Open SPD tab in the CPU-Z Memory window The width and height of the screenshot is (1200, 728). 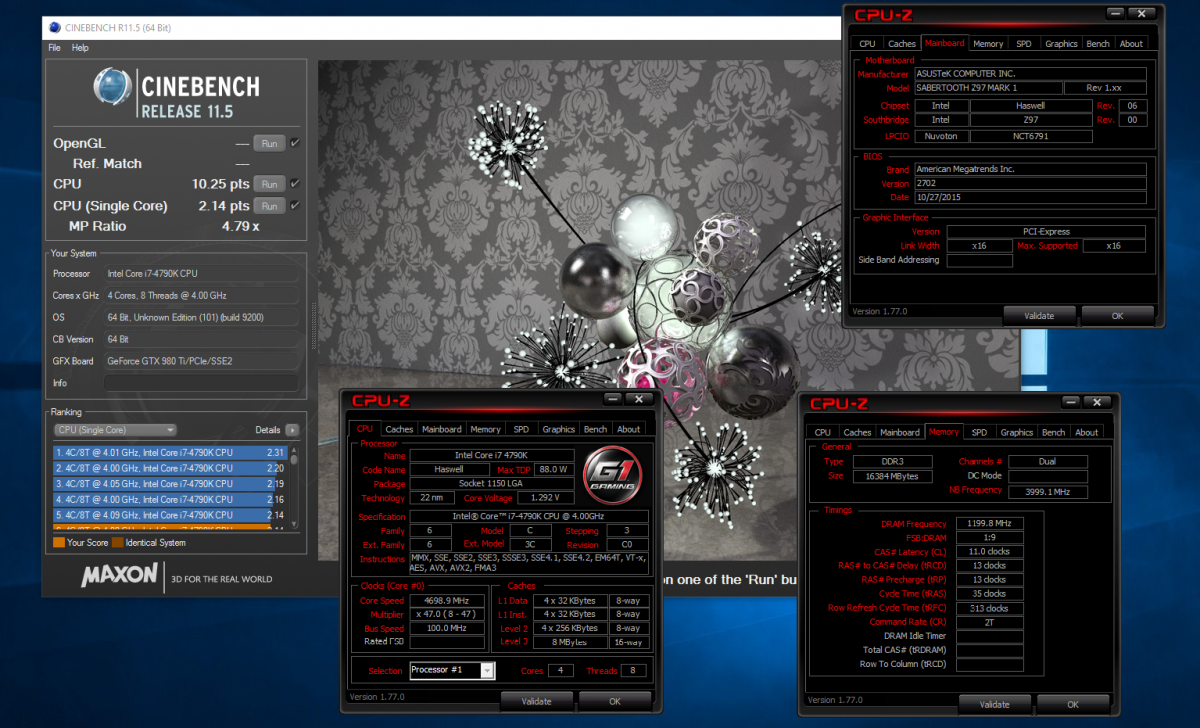(979, 432)
